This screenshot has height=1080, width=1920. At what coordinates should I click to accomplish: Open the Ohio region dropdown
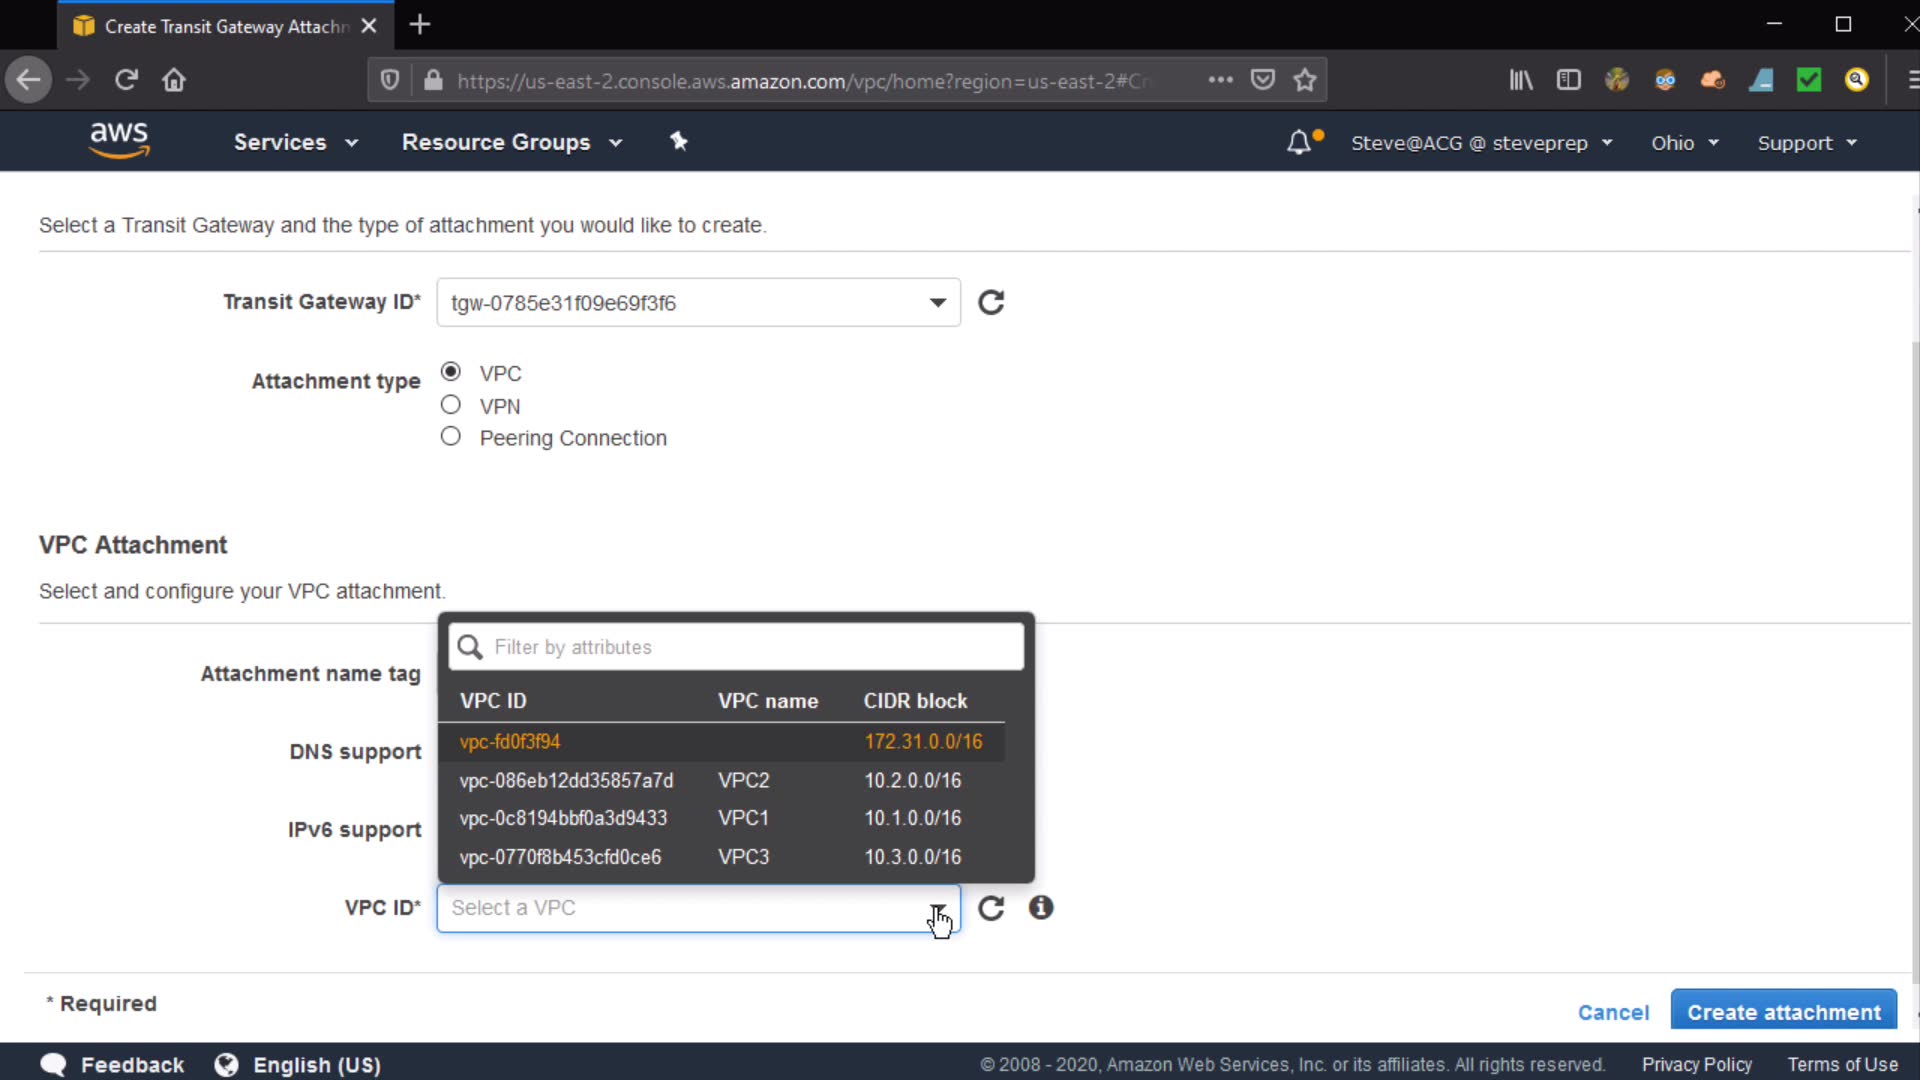(x=1685, y=143)
